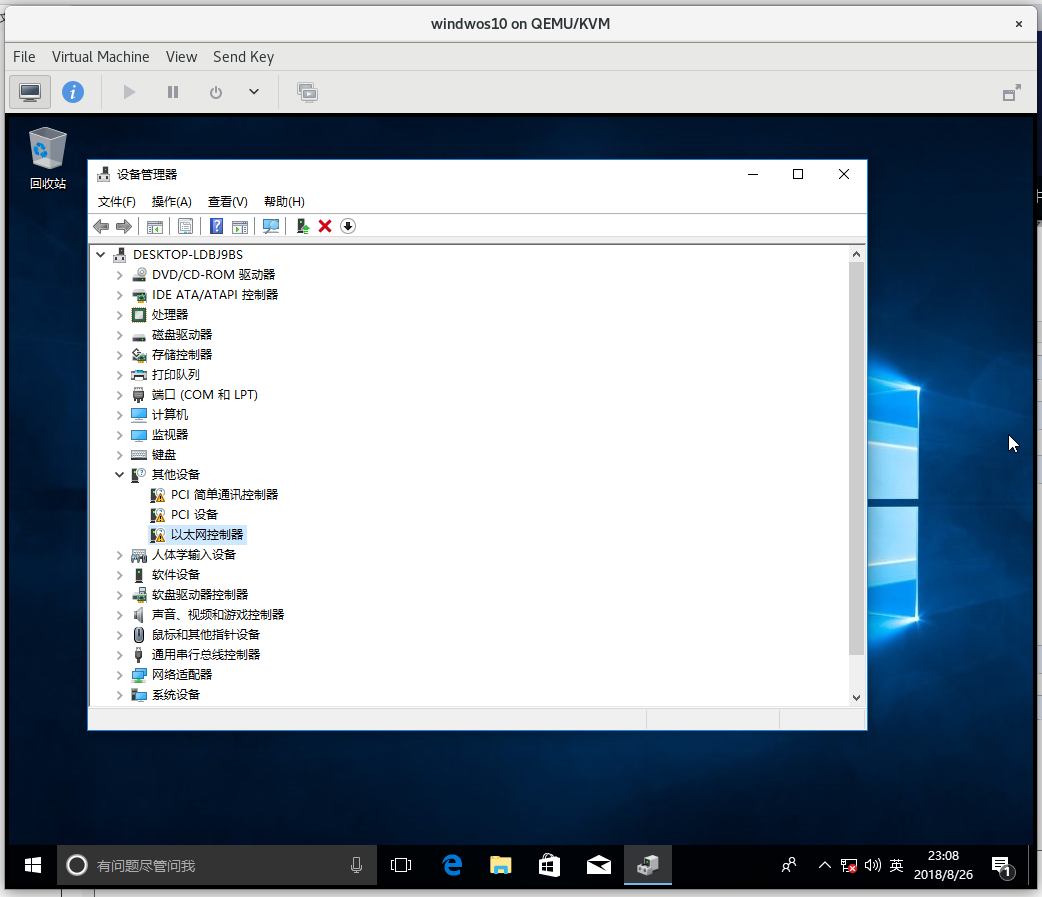Click the device list scrollbar up arrow
Screen dimensions: 1042x897
(x=856, y=254)
